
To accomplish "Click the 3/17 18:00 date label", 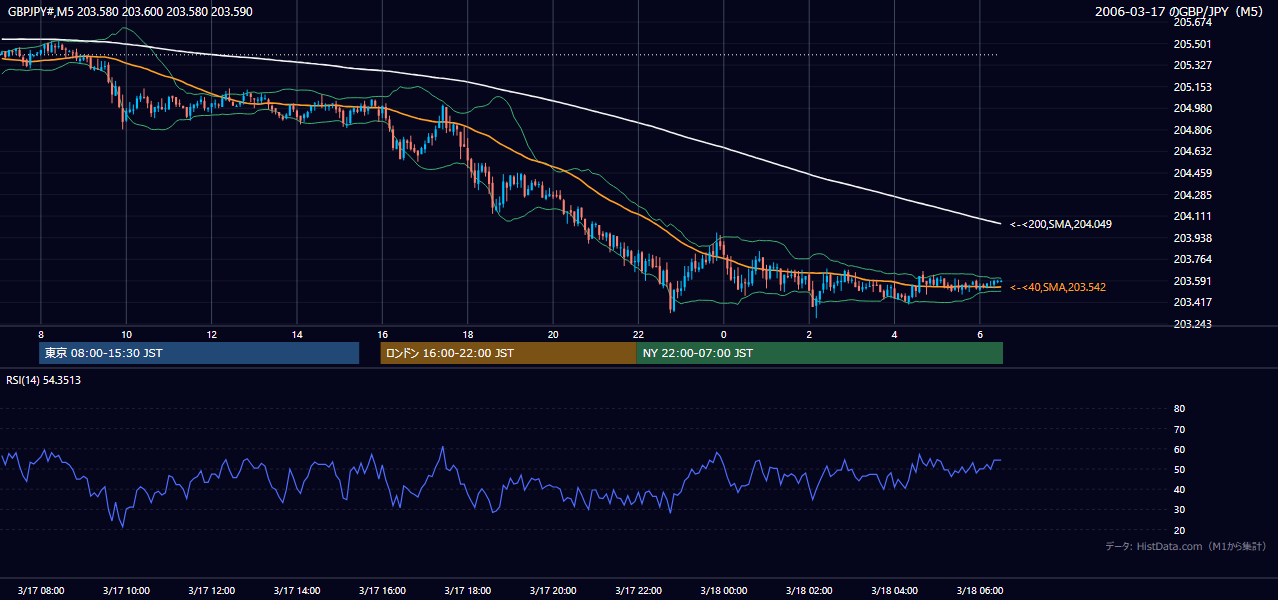I will (x=468, y=591).
